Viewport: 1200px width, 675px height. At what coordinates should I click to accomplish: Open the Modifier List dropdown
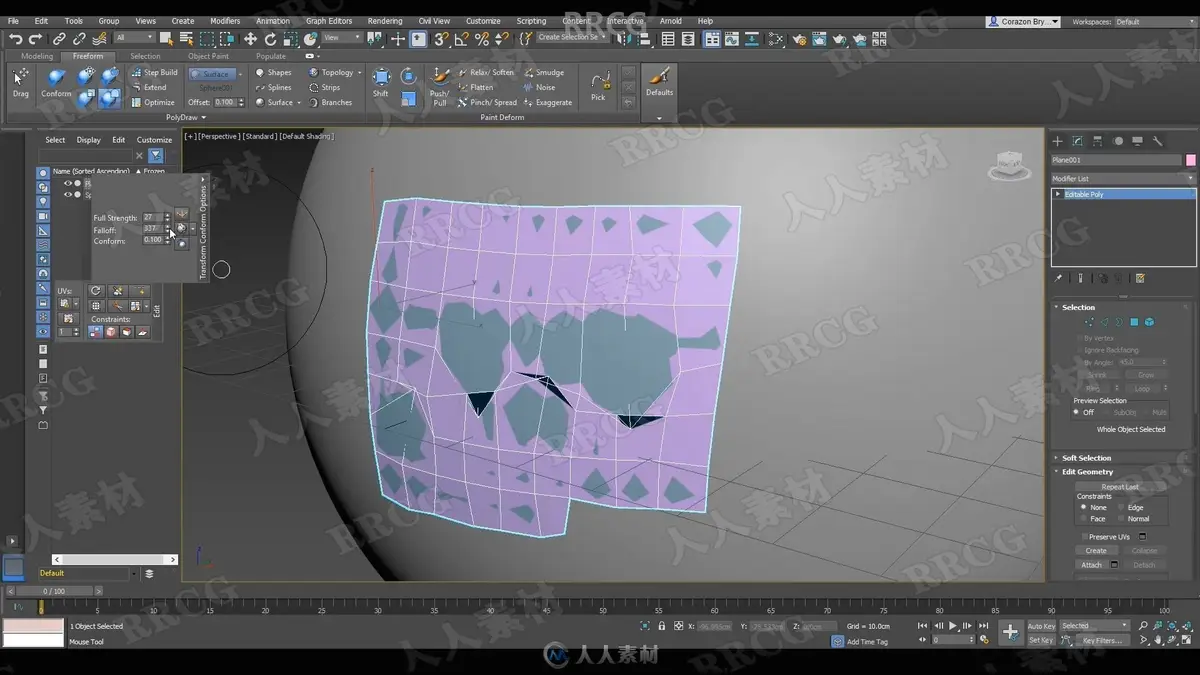pyautogui.click(x=1123, y=179)
